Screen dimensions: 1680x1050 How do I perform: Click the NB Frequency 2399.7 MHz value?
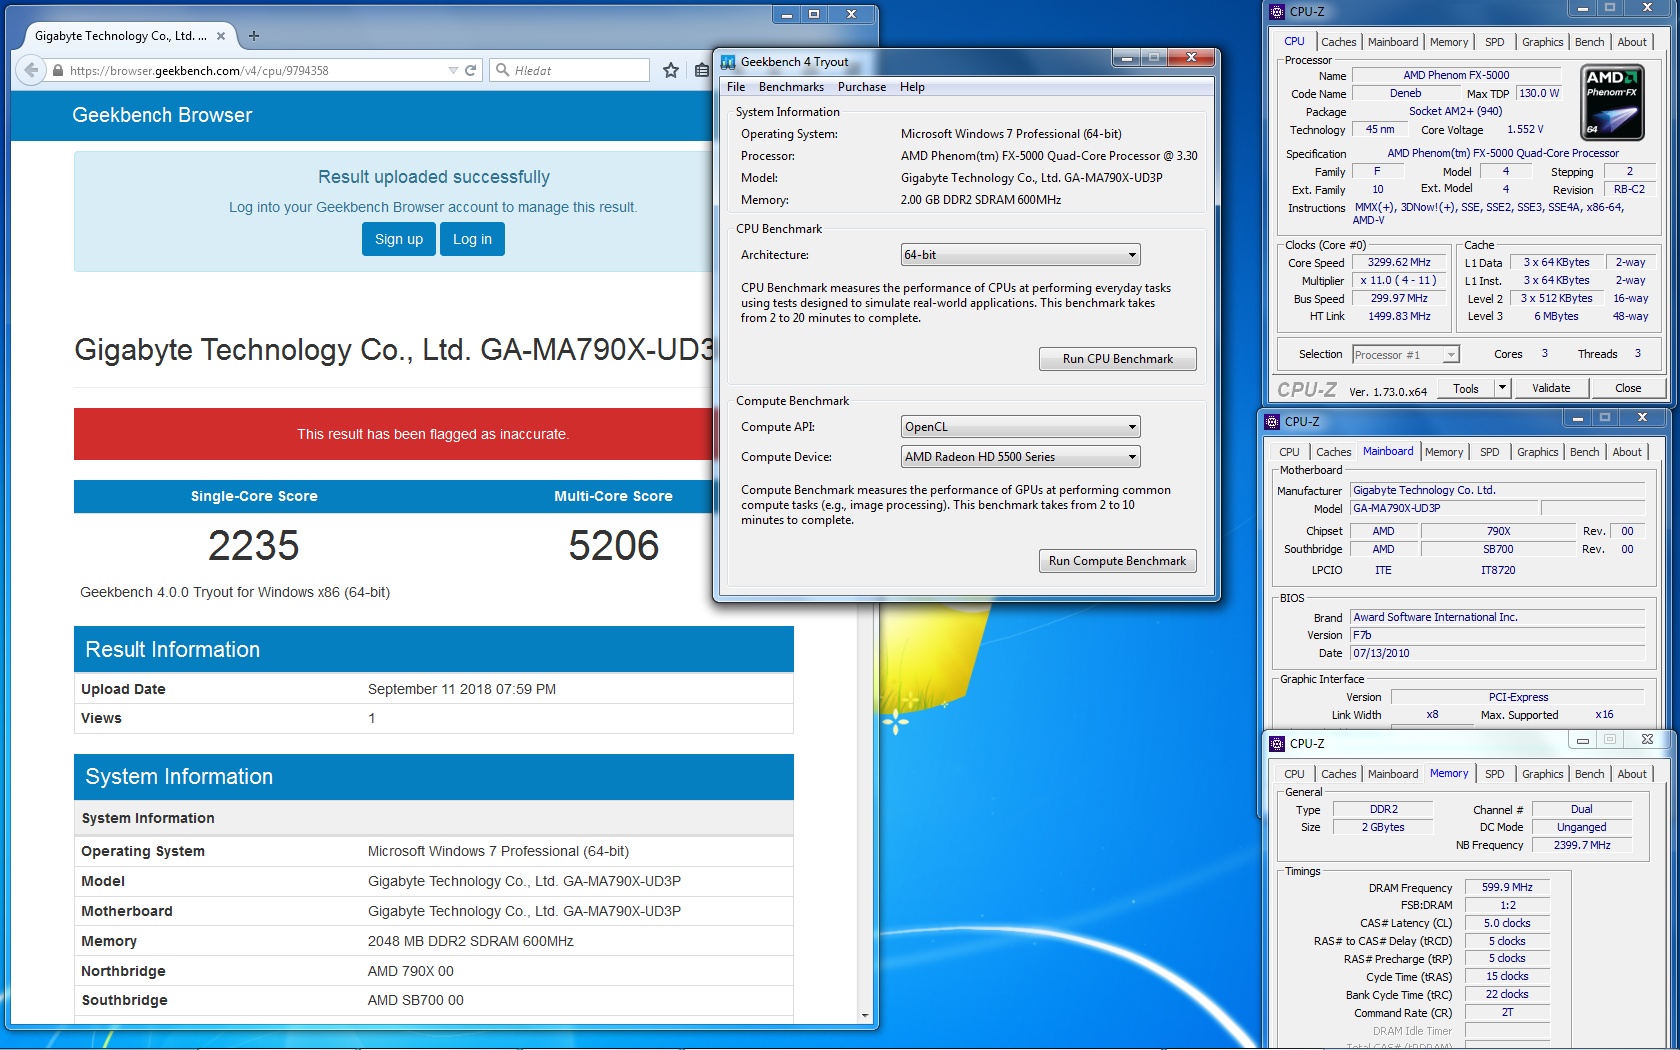tap(1582, 845)
